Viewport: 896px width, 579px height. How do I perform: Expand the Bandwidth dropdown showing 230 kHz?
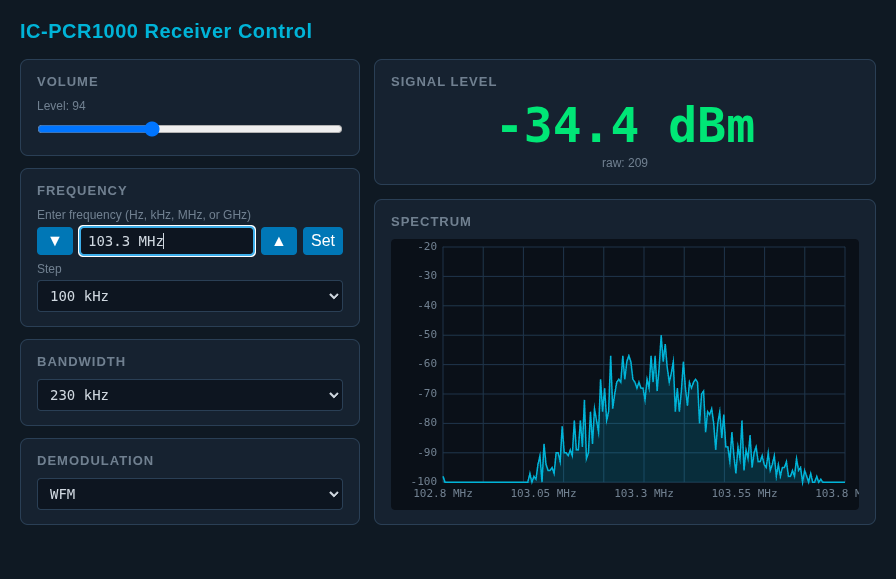190,395
